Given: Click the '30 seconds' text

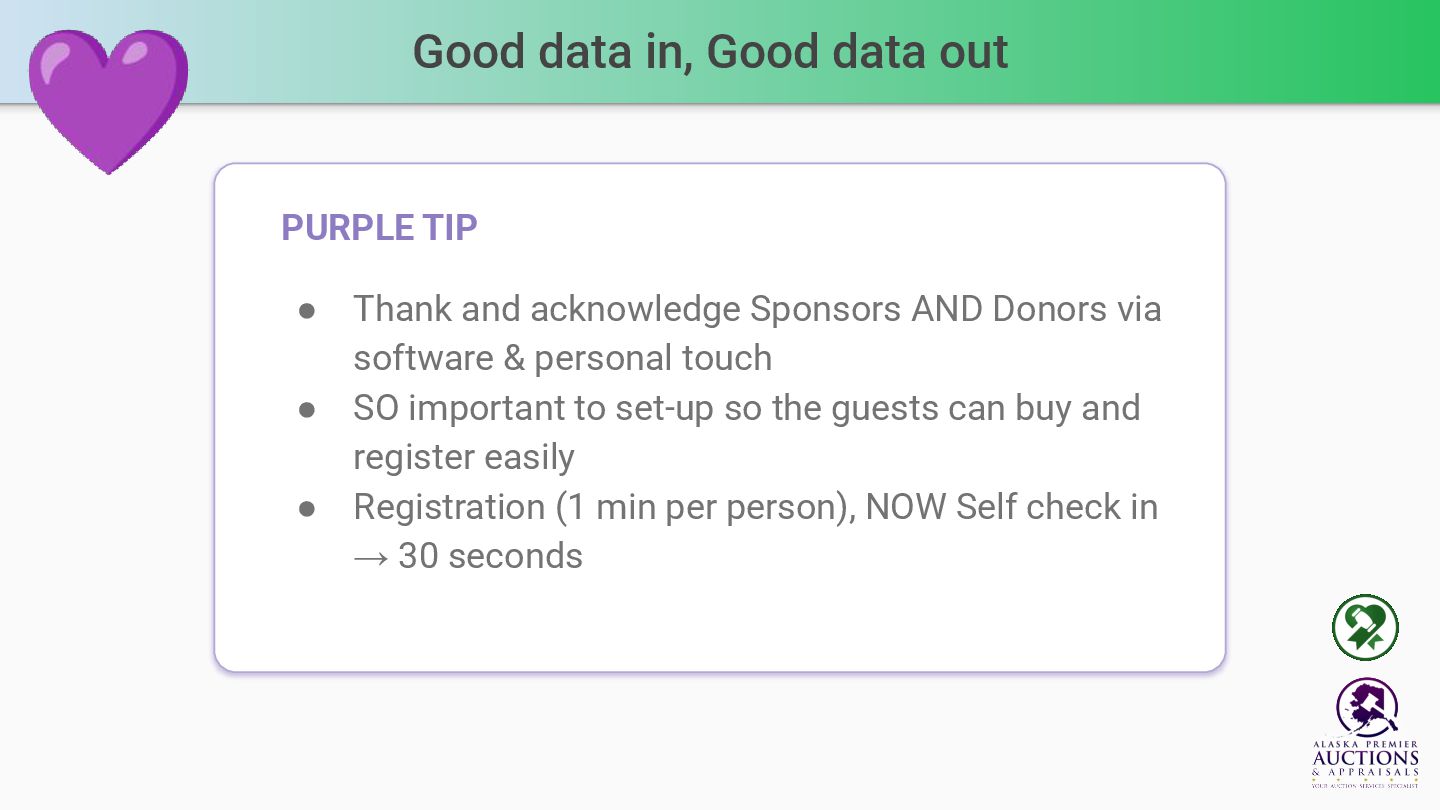Looking at the screenshot, I should pos(490,556).
